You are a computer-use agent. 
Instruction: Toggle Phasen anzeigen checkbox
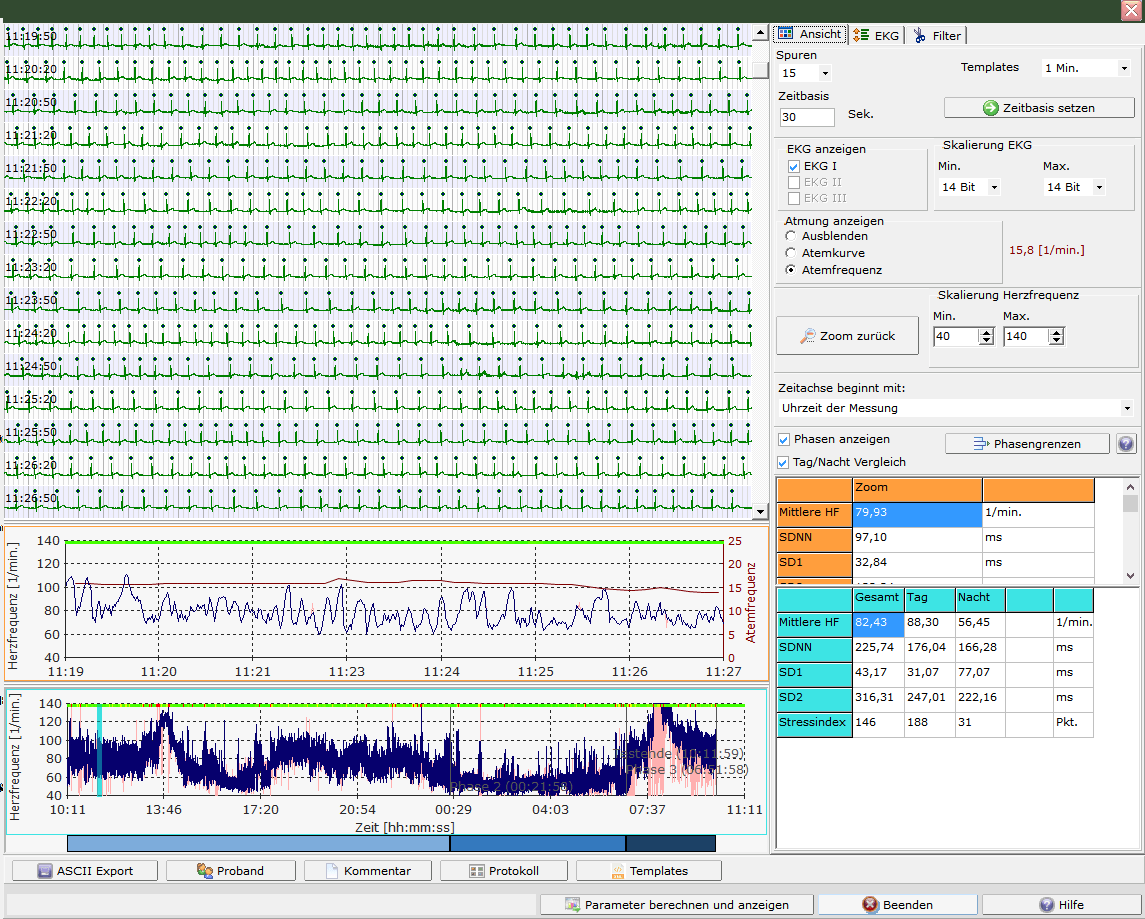pyautogui.click(x=784, y=439)
